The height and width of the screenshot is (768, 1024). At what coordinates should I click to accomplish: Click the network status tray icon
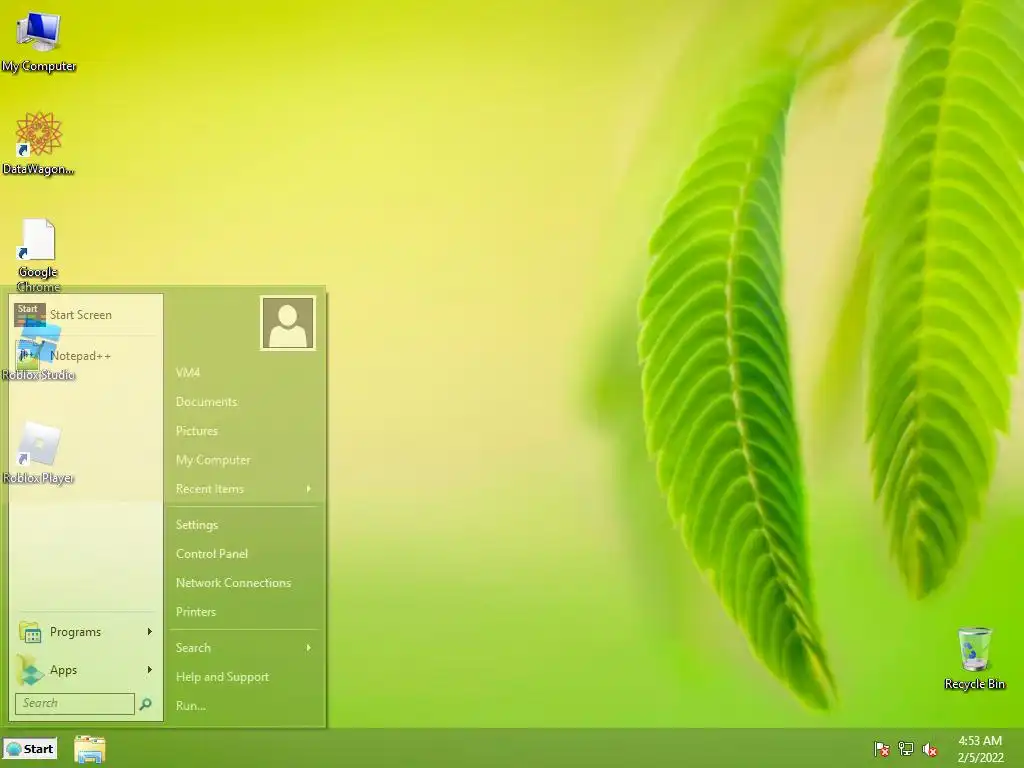(x=906, y=749)
